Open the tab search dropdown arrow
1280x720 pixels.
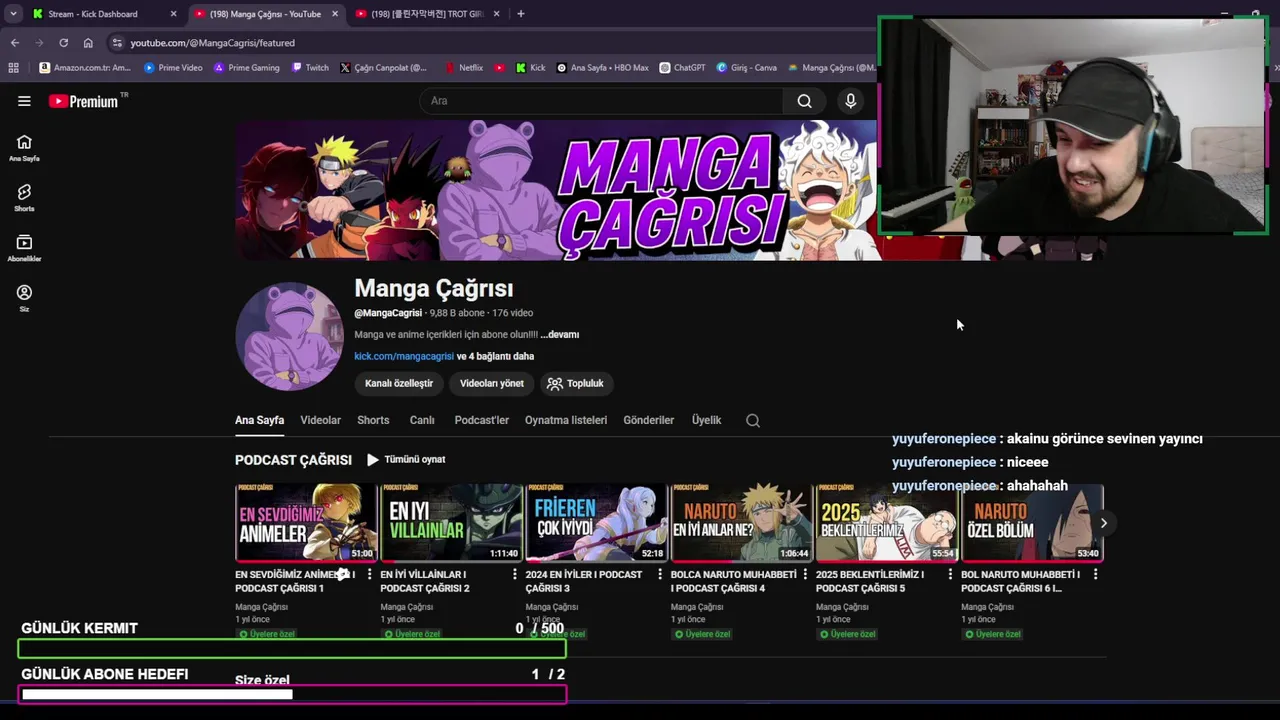pyautogui.click(x=13, y=14)
